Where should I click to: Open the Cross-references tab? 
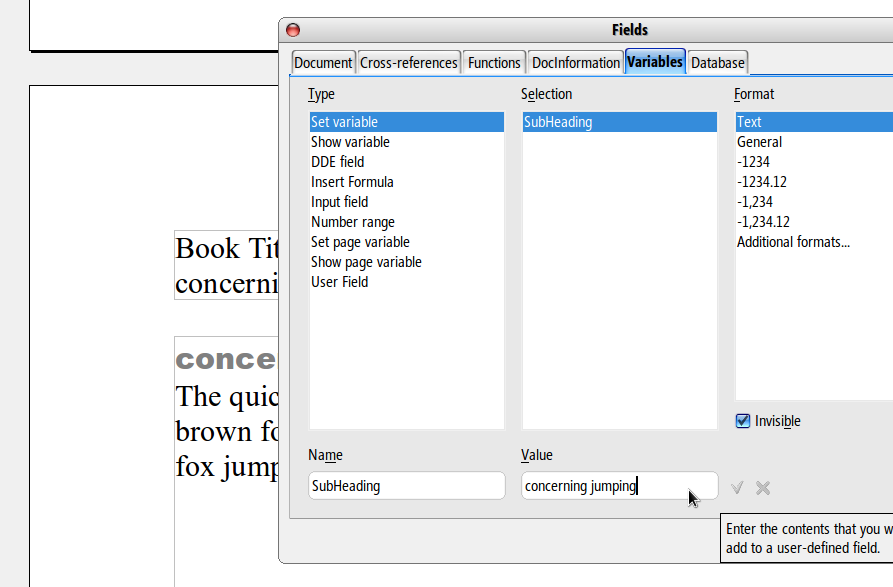point(409,62)
